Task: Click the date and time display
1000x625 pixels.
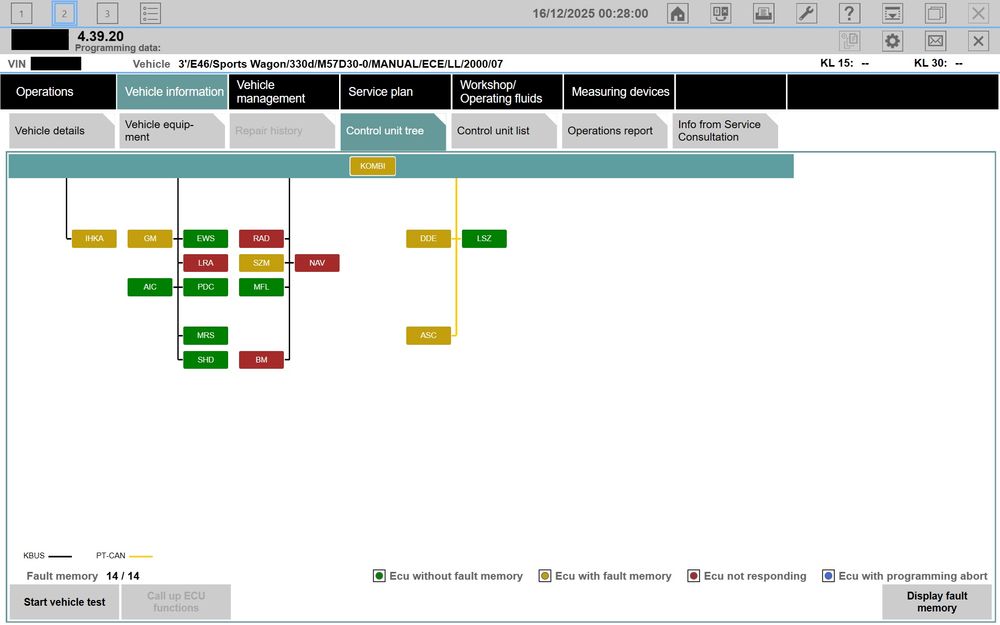Action: 591,13
